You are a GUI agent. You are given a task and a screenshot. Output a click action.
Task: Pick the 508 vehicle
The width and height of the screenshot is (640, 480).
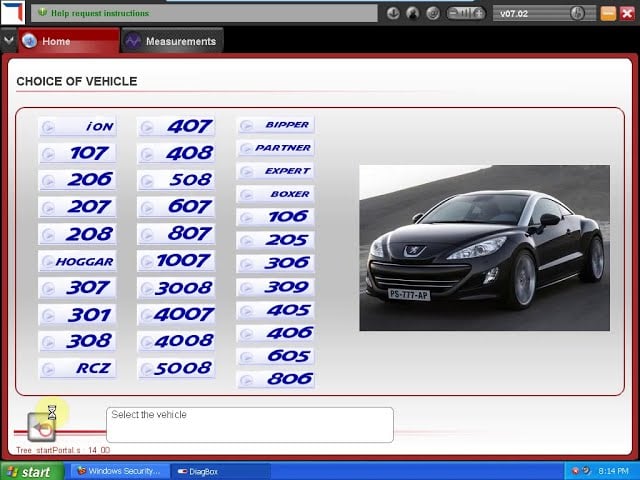click(176, 180)
